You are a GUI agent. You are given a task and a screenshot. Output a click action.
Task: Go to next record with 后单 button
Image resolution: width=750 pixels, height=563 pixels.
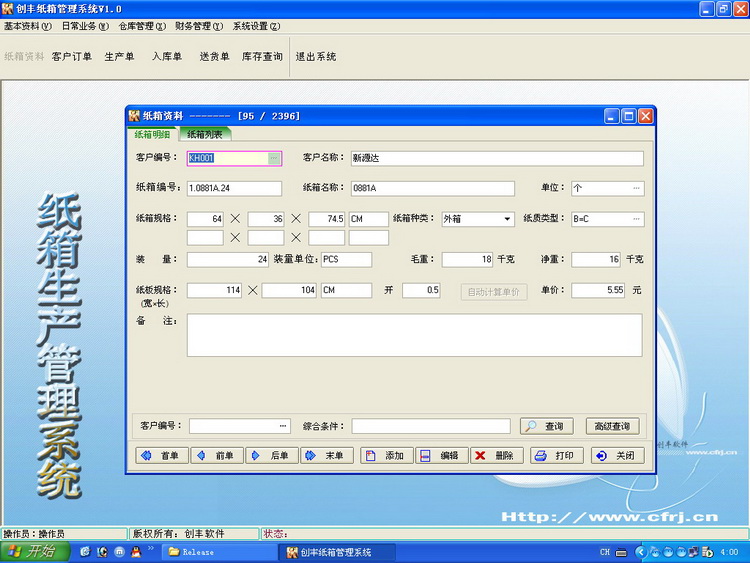(x=271, y=455)
